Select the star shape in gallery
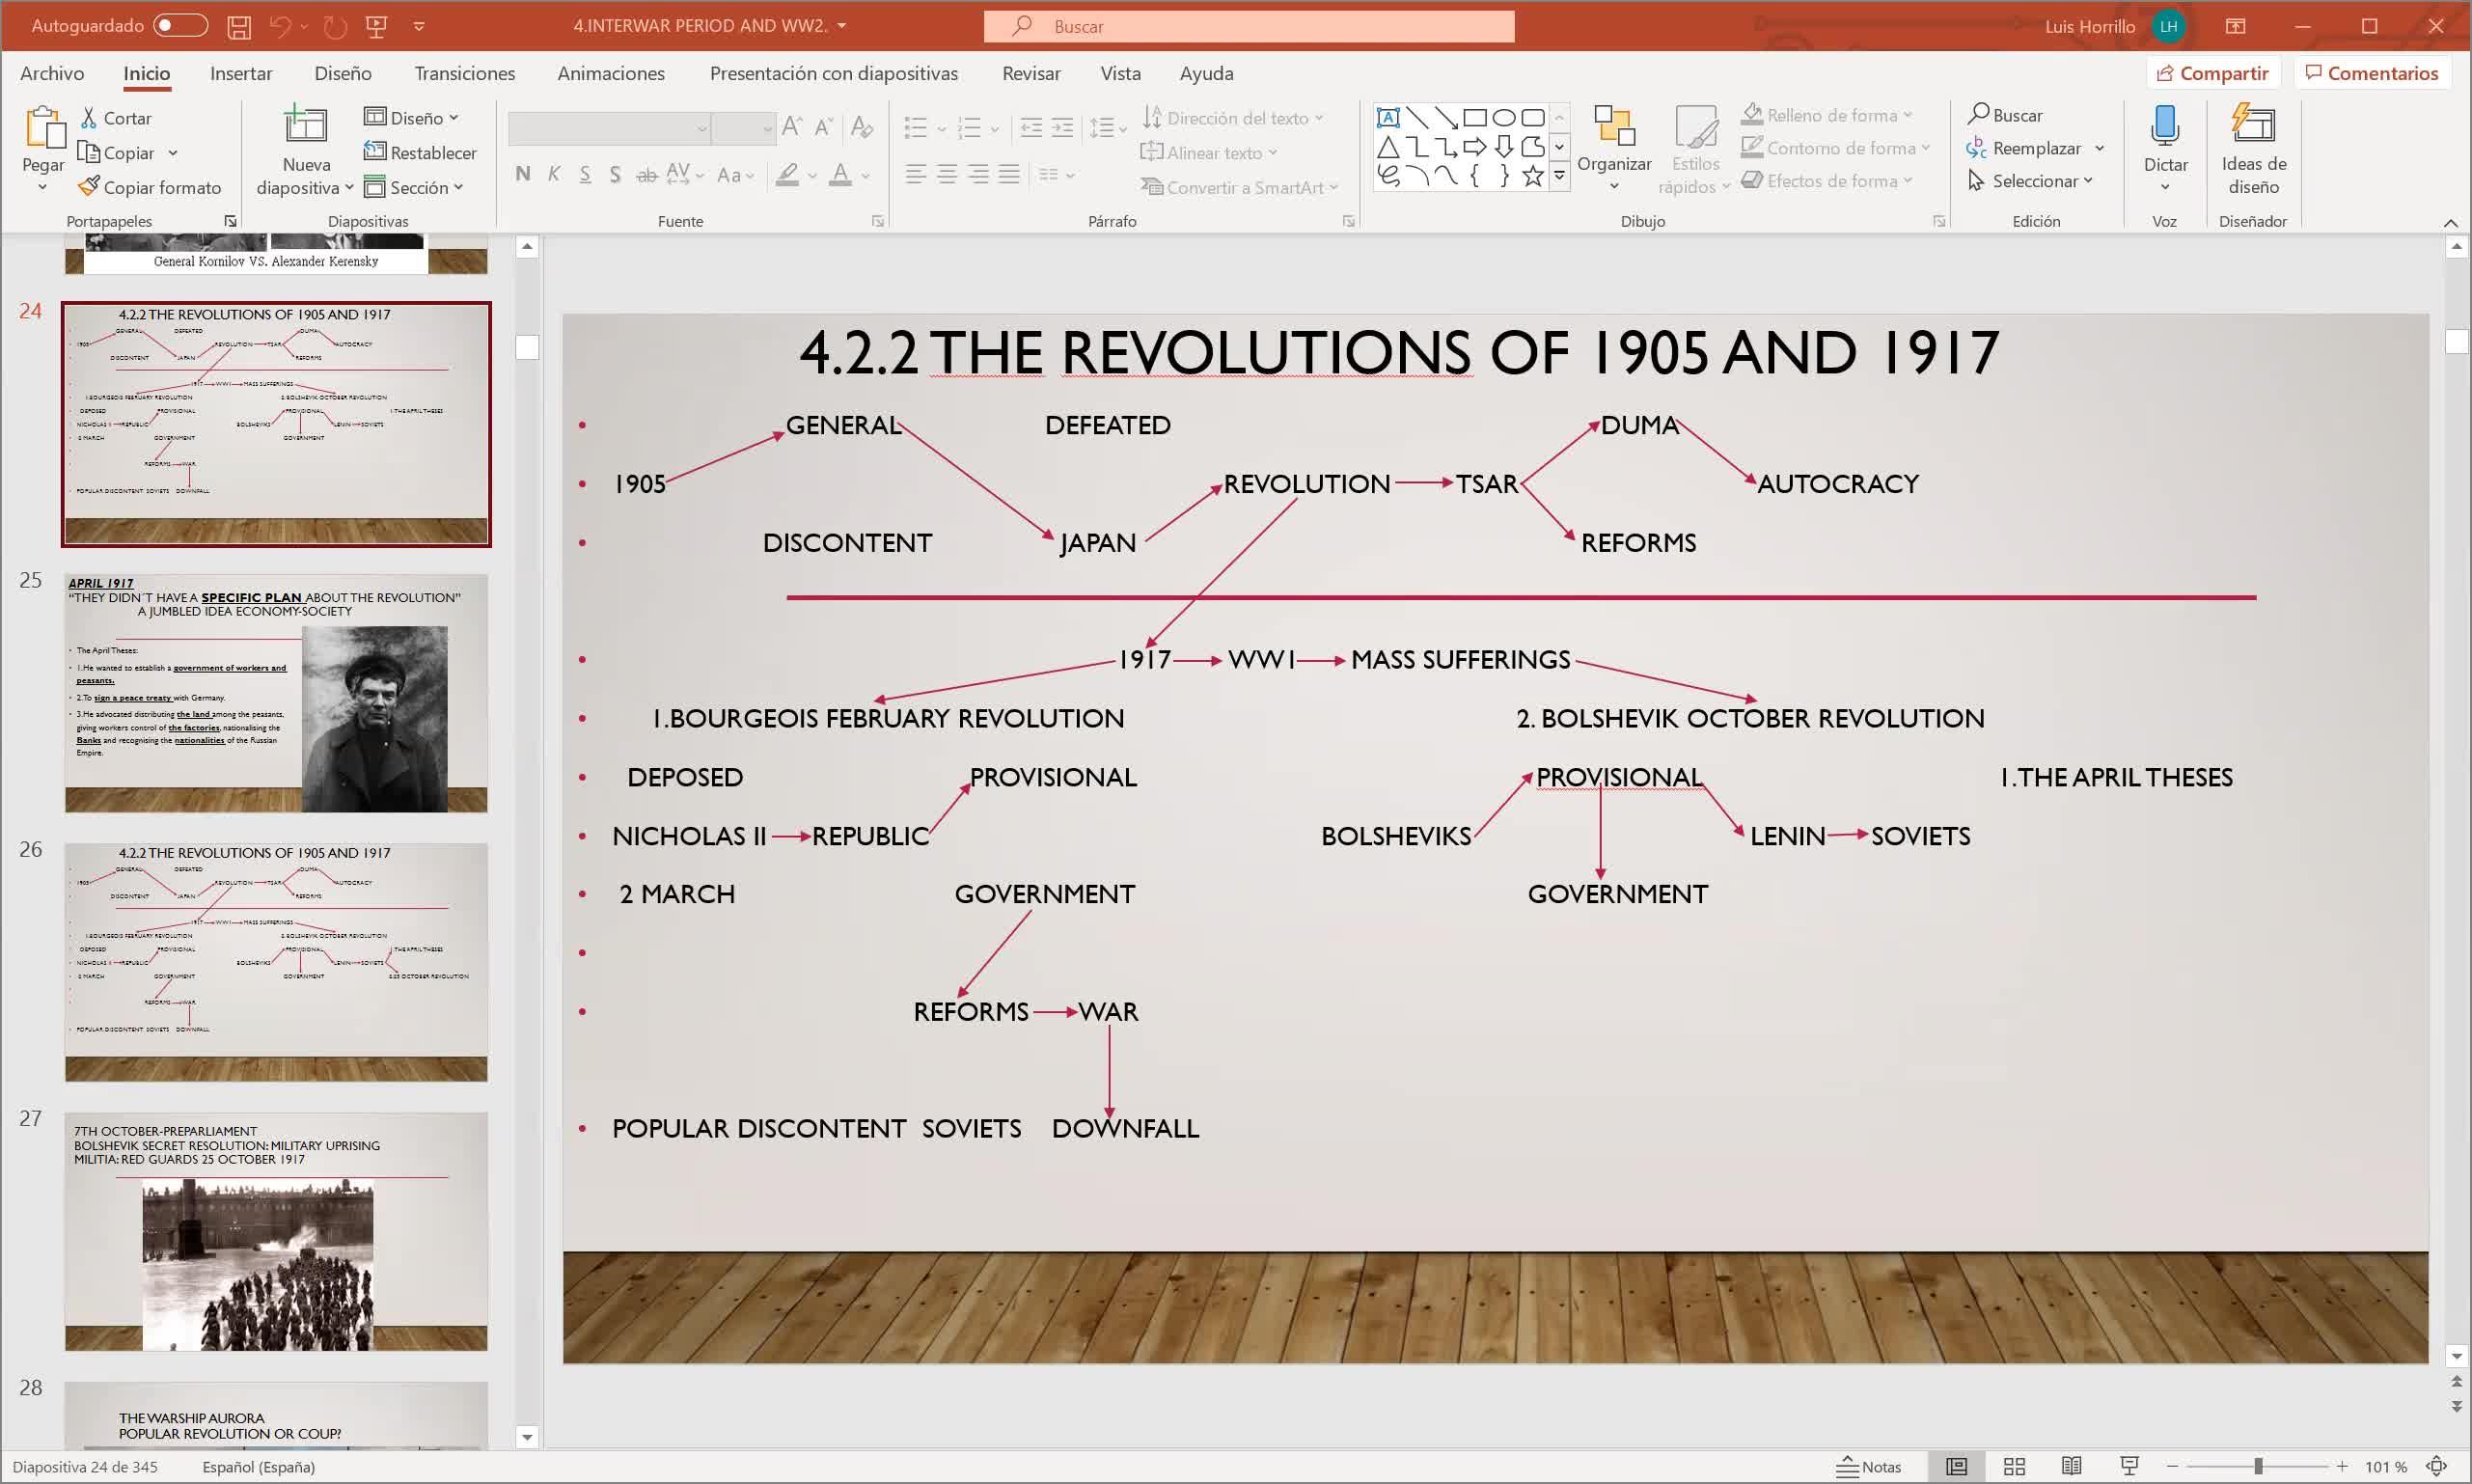2472x1484 pixels. click(x=1532, y=176)
